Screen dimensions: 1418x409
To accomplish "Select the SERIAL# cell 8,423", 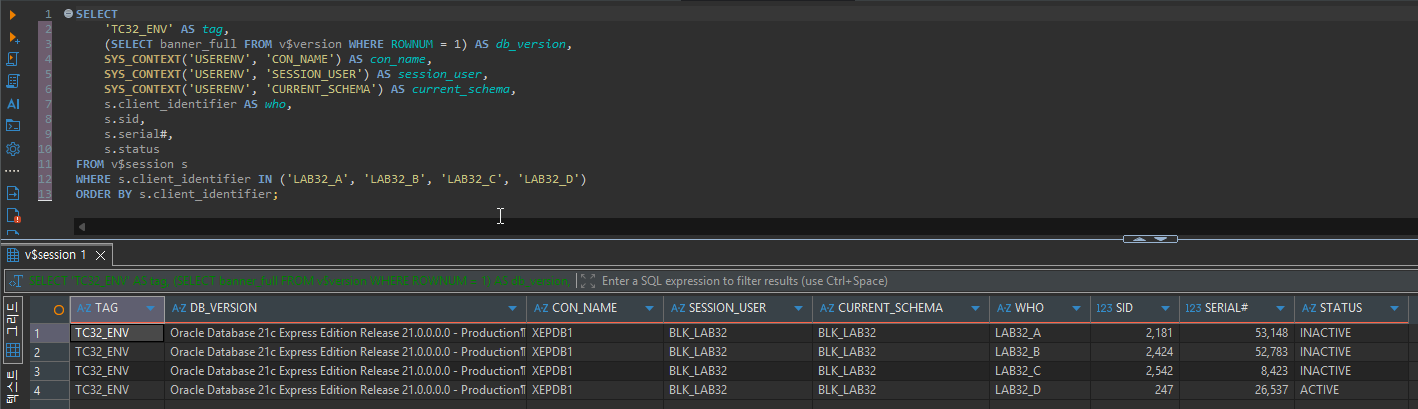I will pos(1236,371).
